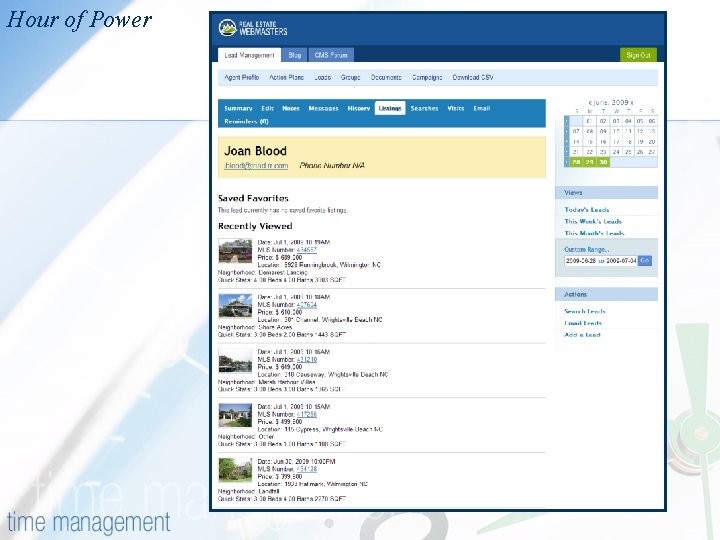Screen dimensions: 720x540
Task: Select highlighted date 29 in calendar
Action: [x=590, y=162]
